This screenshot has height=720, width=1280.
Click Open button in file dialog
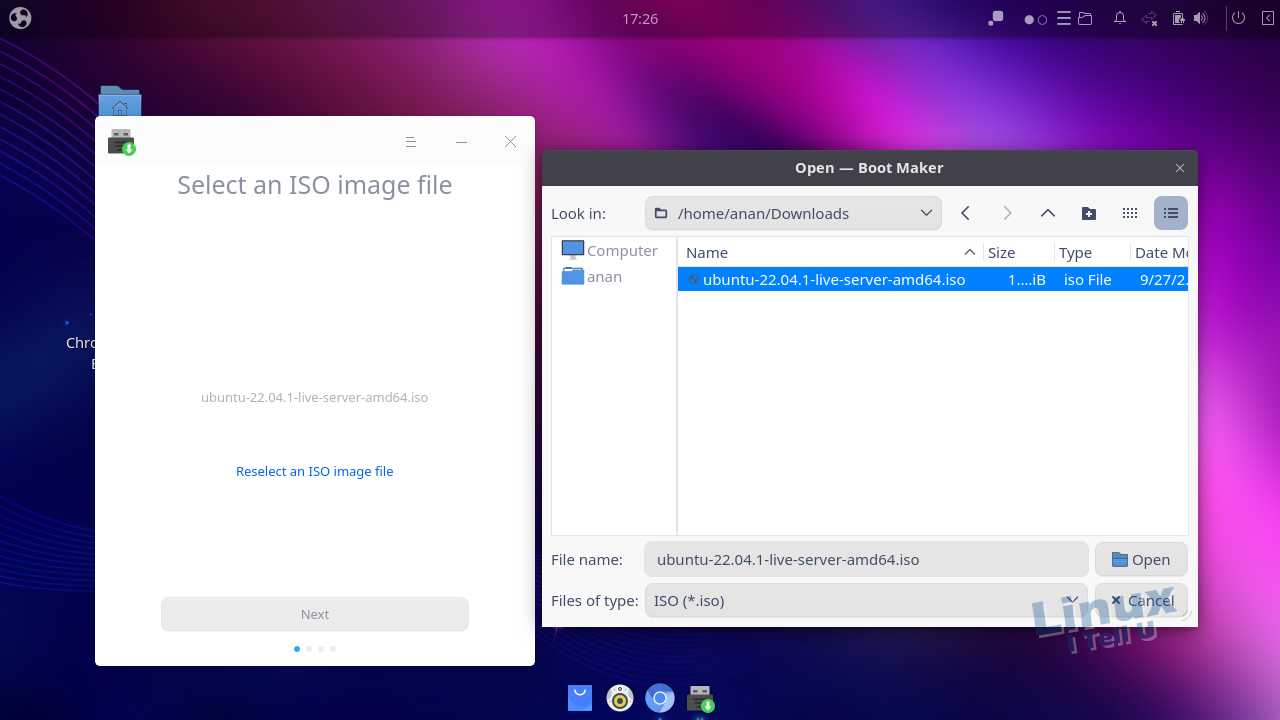coord(1141,559)
